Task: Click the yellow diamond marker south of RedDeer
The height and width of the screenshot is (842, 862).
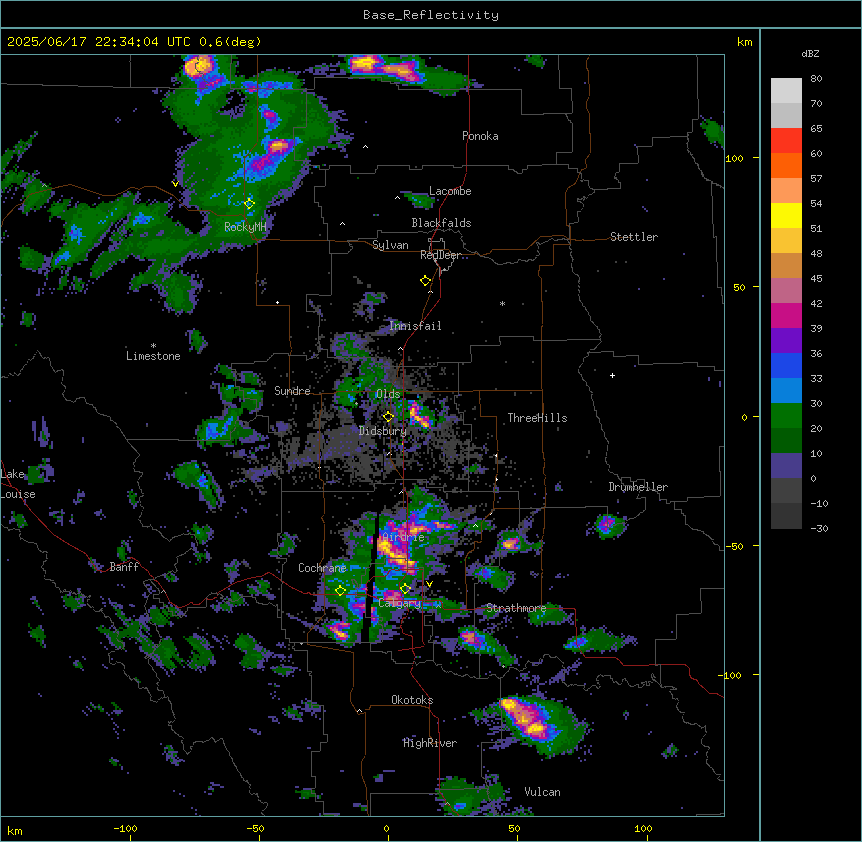Action: pyautogui.click(x=425, y=281)
